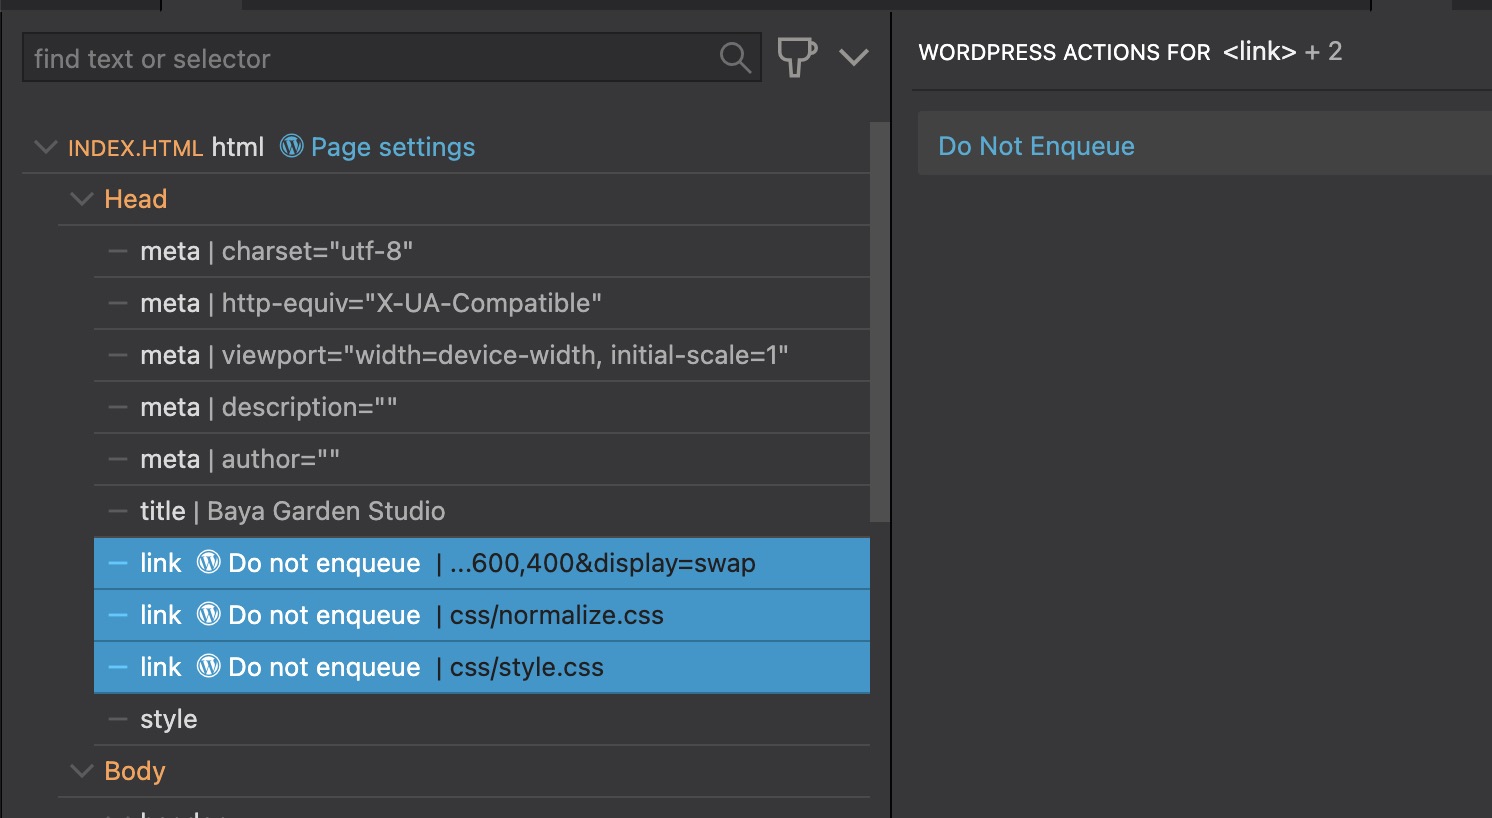The width and height of the screenshot is (1492, 818).
Task: Select the meta charset="utf-8" row
Action: click(482, 251)
